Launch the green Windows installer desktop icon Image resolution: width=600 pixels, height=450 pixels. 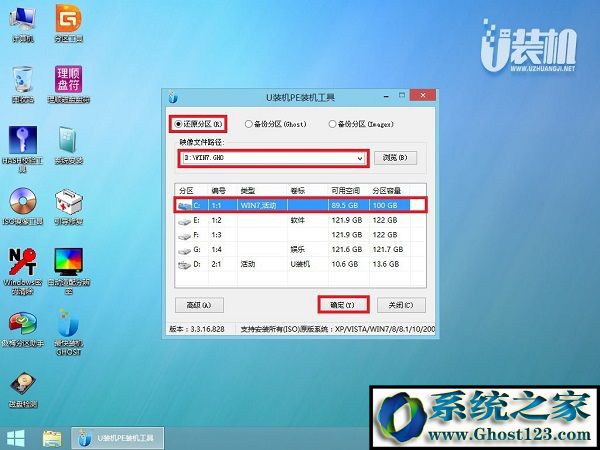(x=68, y=145)
